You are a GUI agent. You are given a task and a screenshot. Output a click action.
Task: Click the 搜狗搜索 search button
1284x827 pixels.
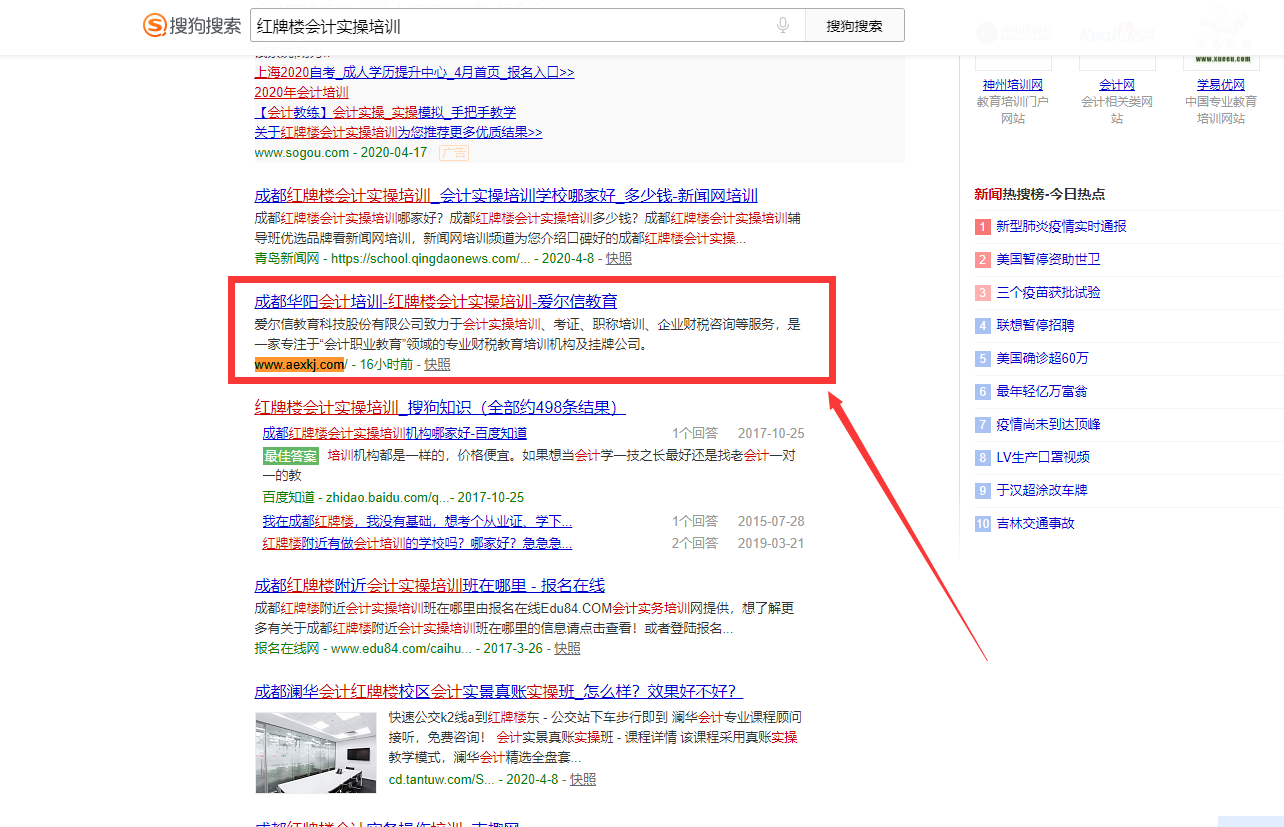click(x=854, y=26)
